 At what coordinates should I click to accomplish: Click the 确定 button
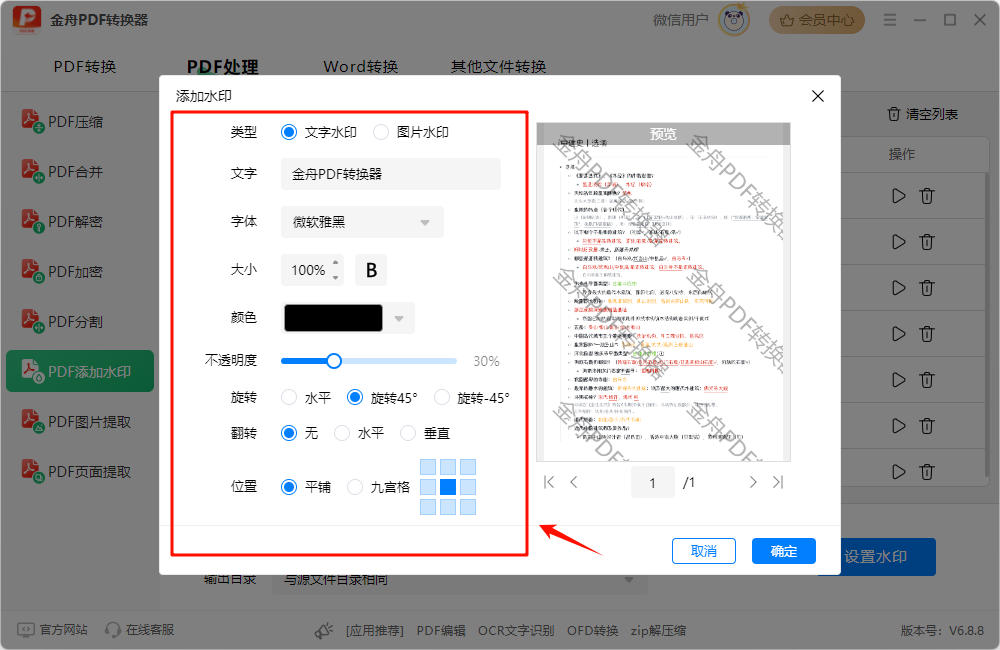pos(784,551)
